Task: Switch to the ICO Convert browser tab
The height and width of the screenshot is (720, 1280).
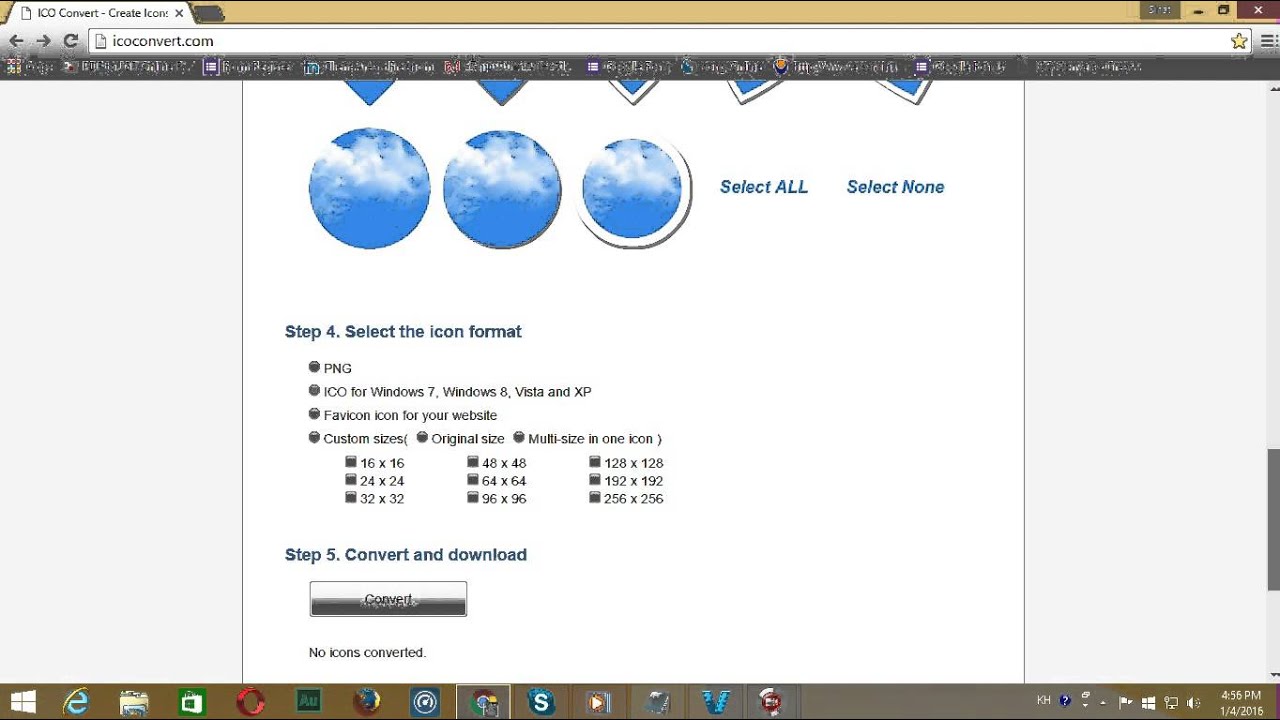Action: click(90, 14)
